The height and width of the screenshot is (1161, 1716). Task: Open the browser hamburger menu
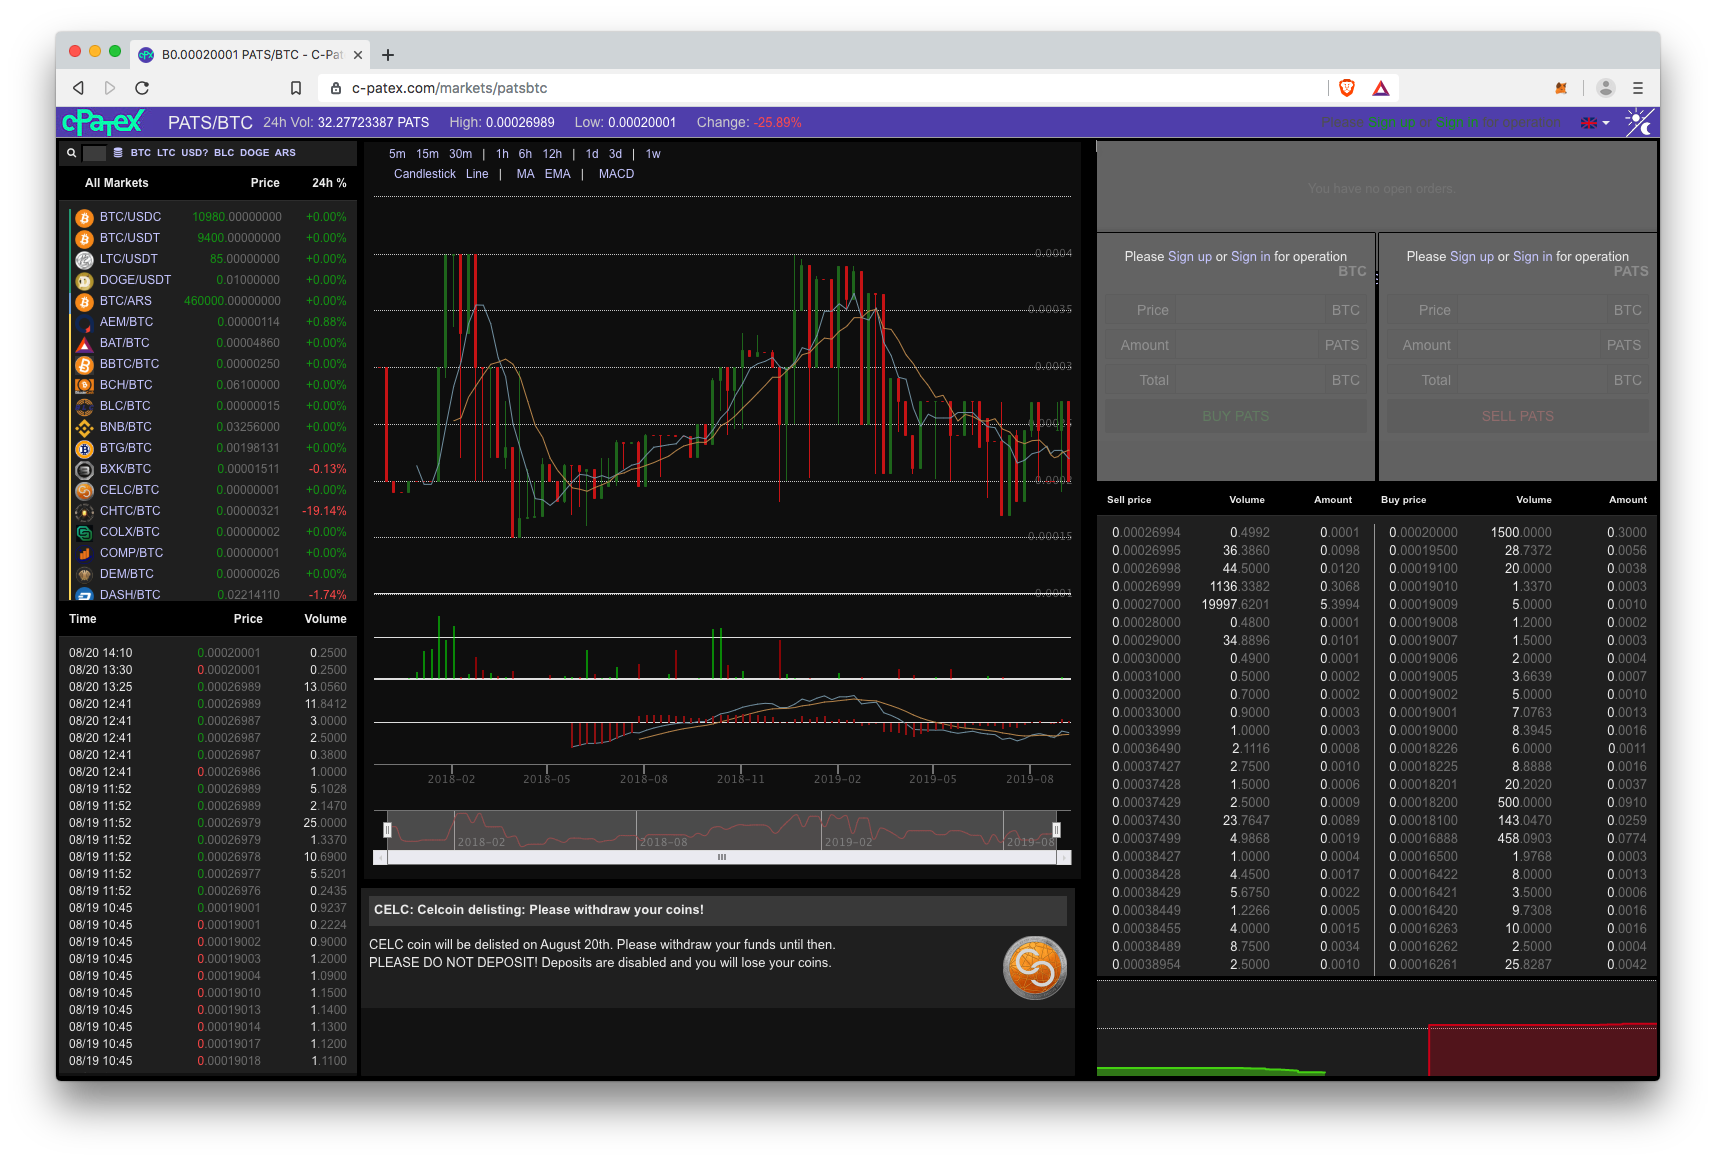(x=1638, y=88)
